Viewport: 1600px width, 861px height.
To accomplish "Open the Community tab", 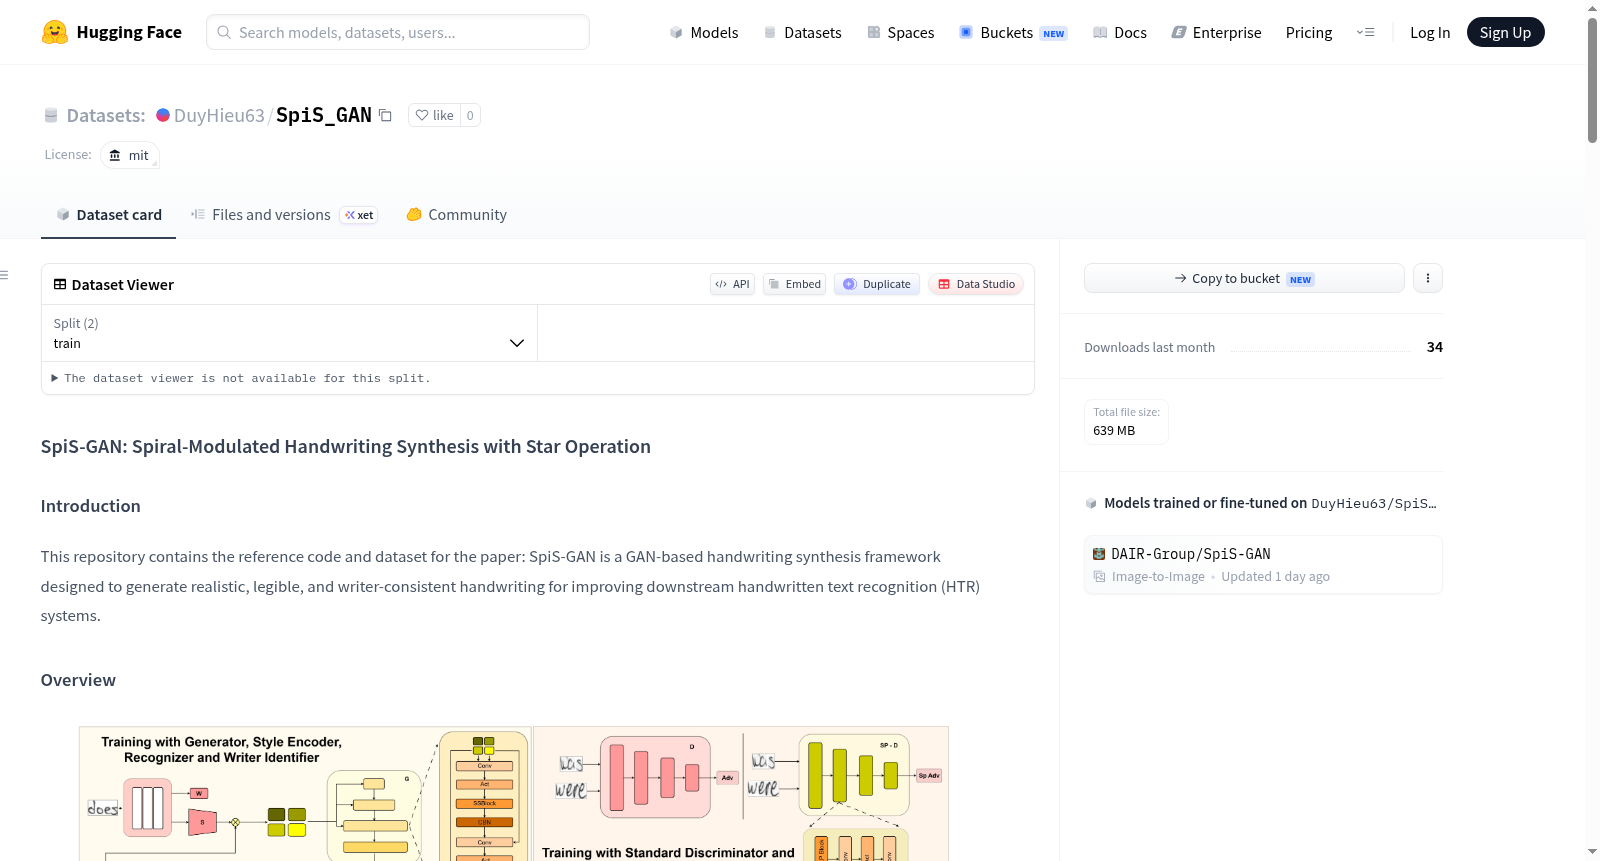I will pos(456,215).
